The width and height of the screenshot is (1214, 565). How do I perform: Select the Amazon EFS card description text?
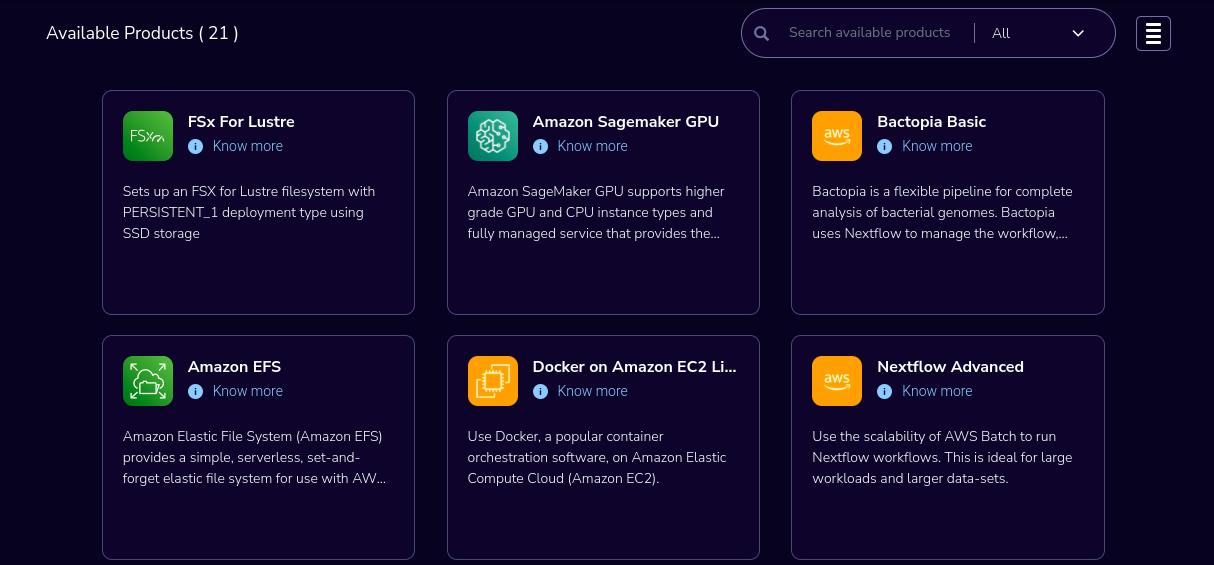tap(255, 457)
